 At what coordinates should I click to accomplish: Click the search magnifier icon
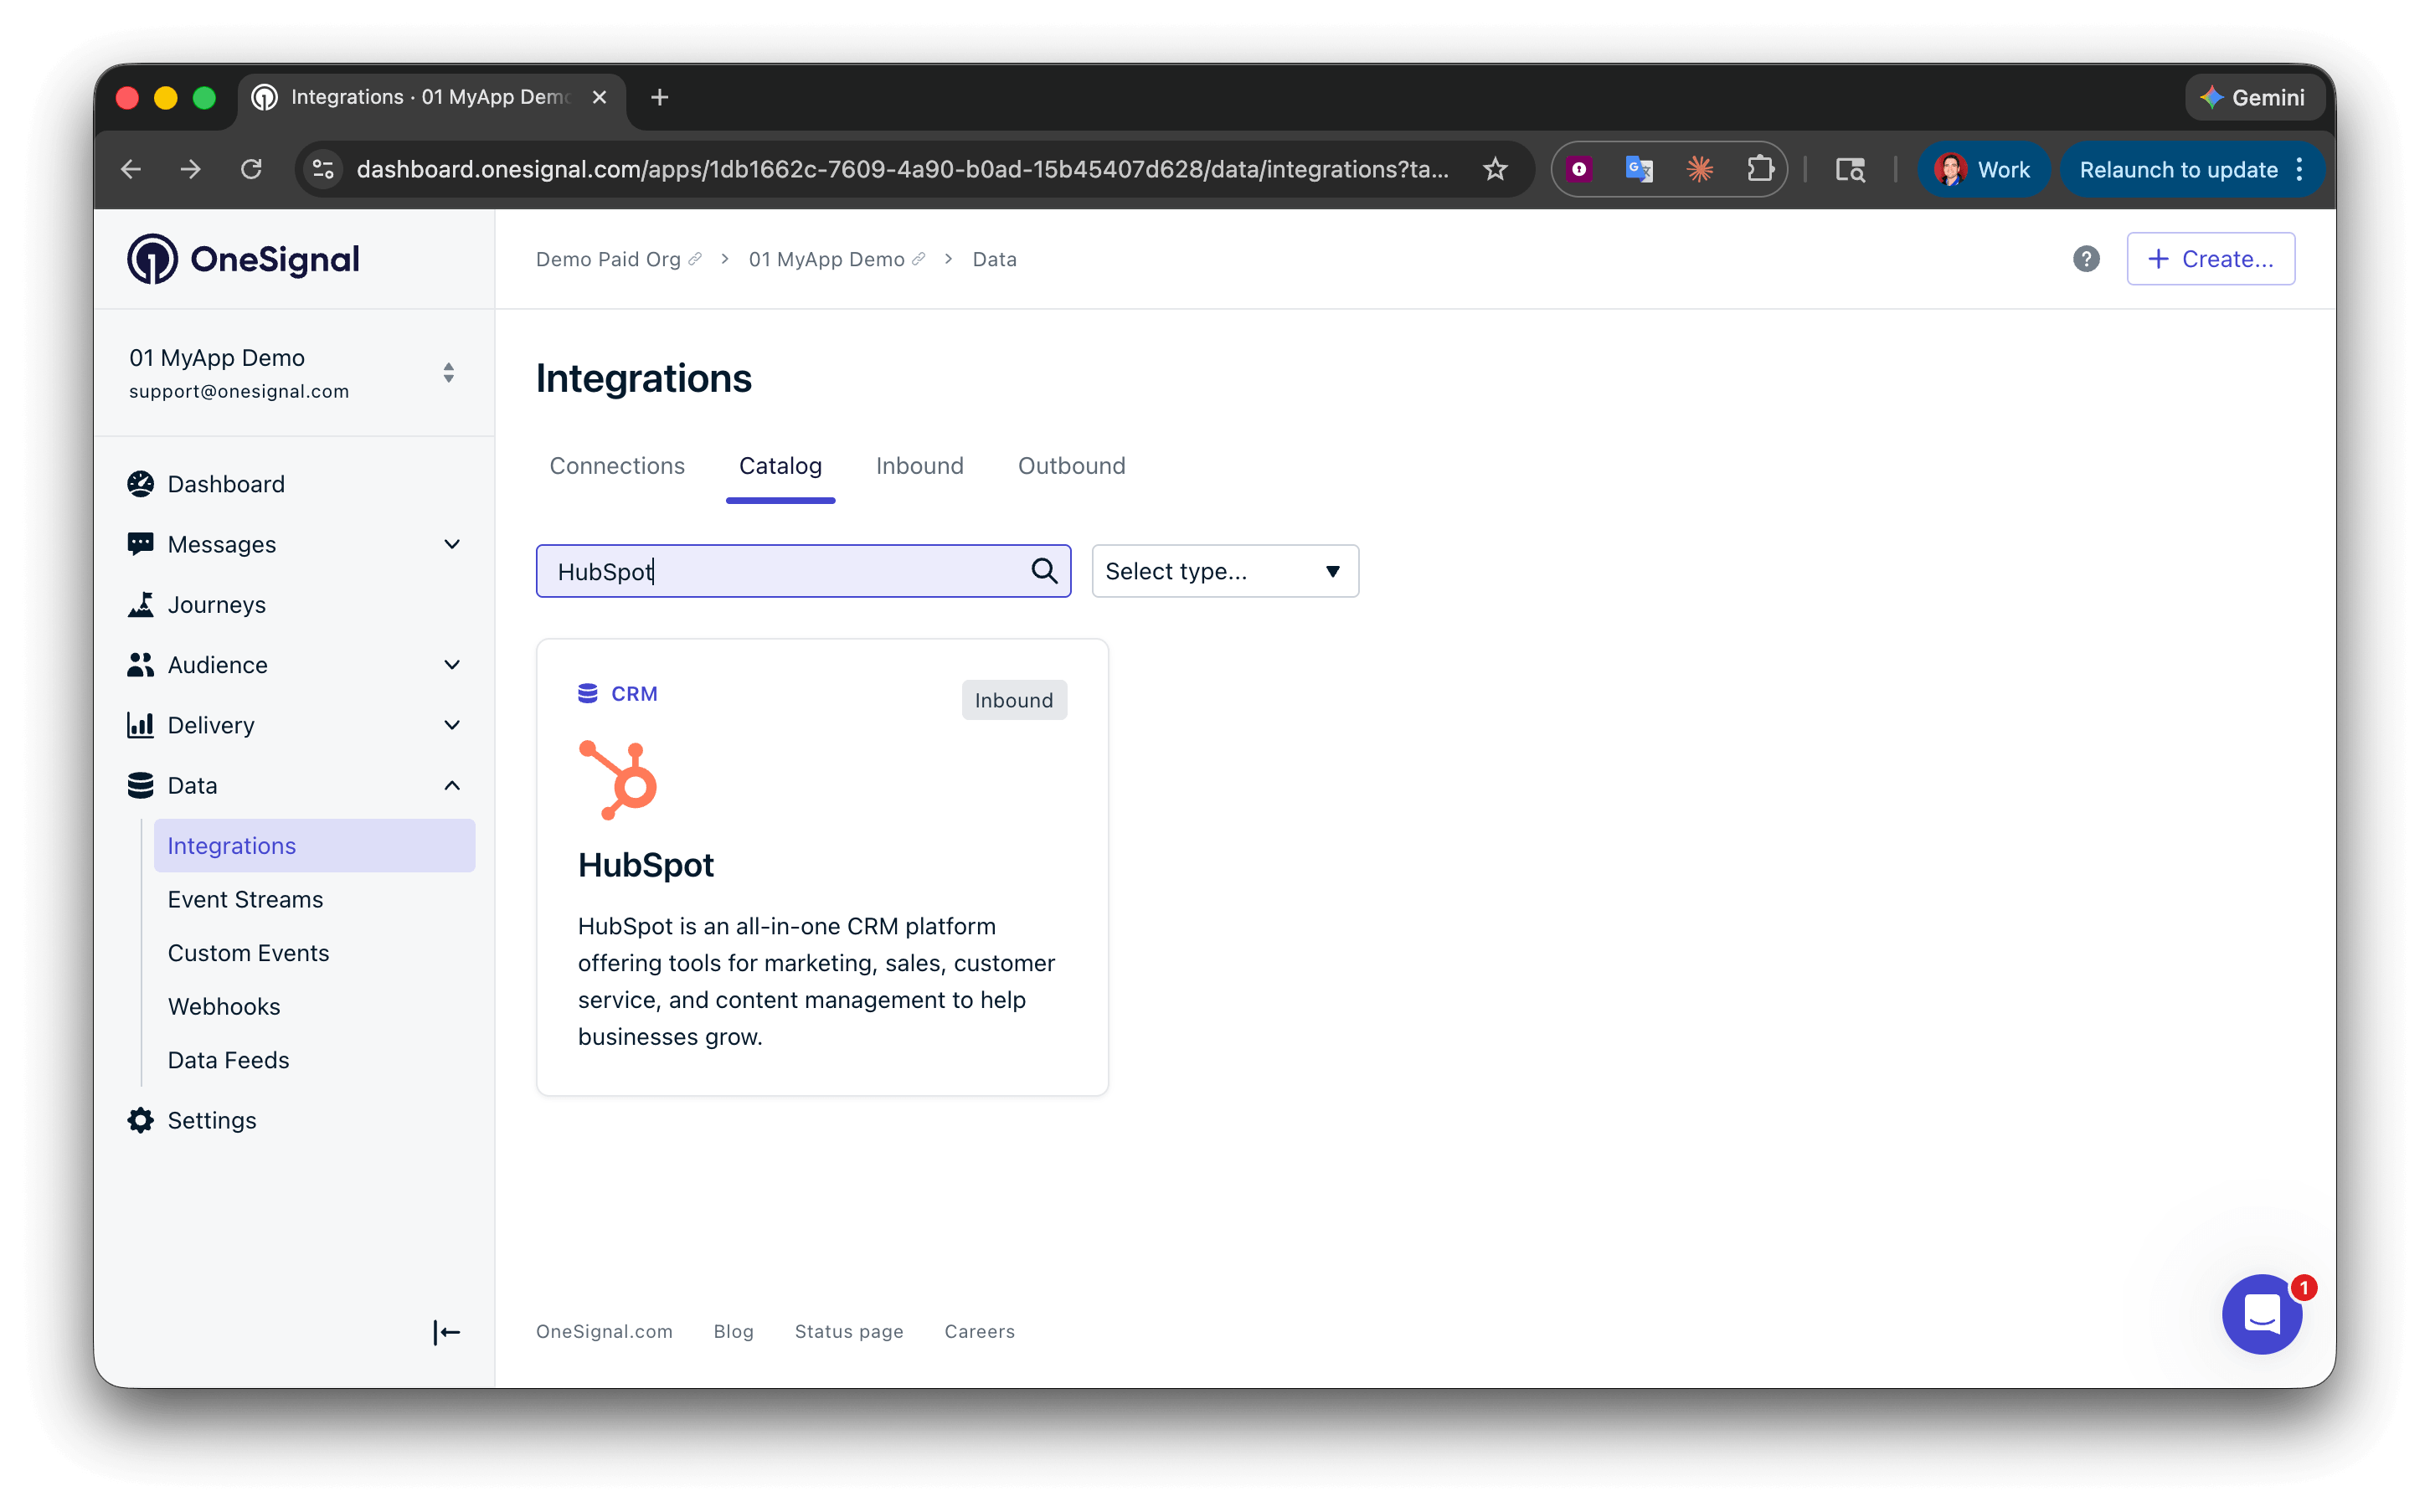[1043, 571]
